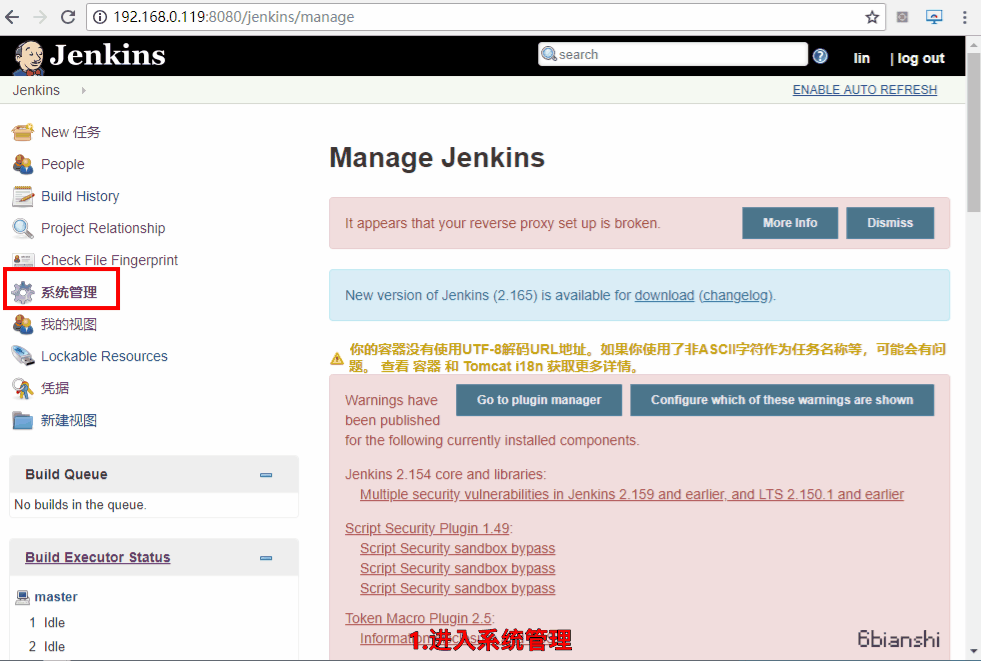Screen dimensions: 981x661
Task: Open 系统管理 in the sidebar
Action: pos(69,292)
